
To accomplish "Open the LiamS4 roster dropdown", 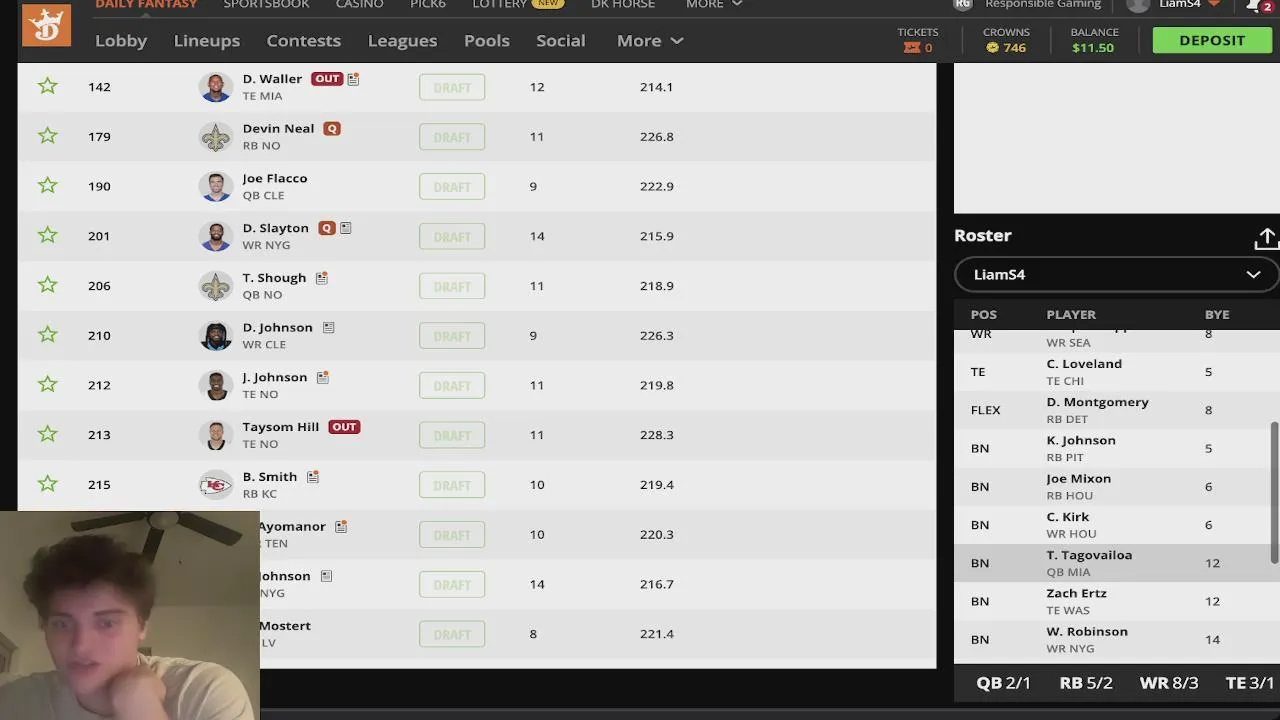I will tap(1116, 274).
